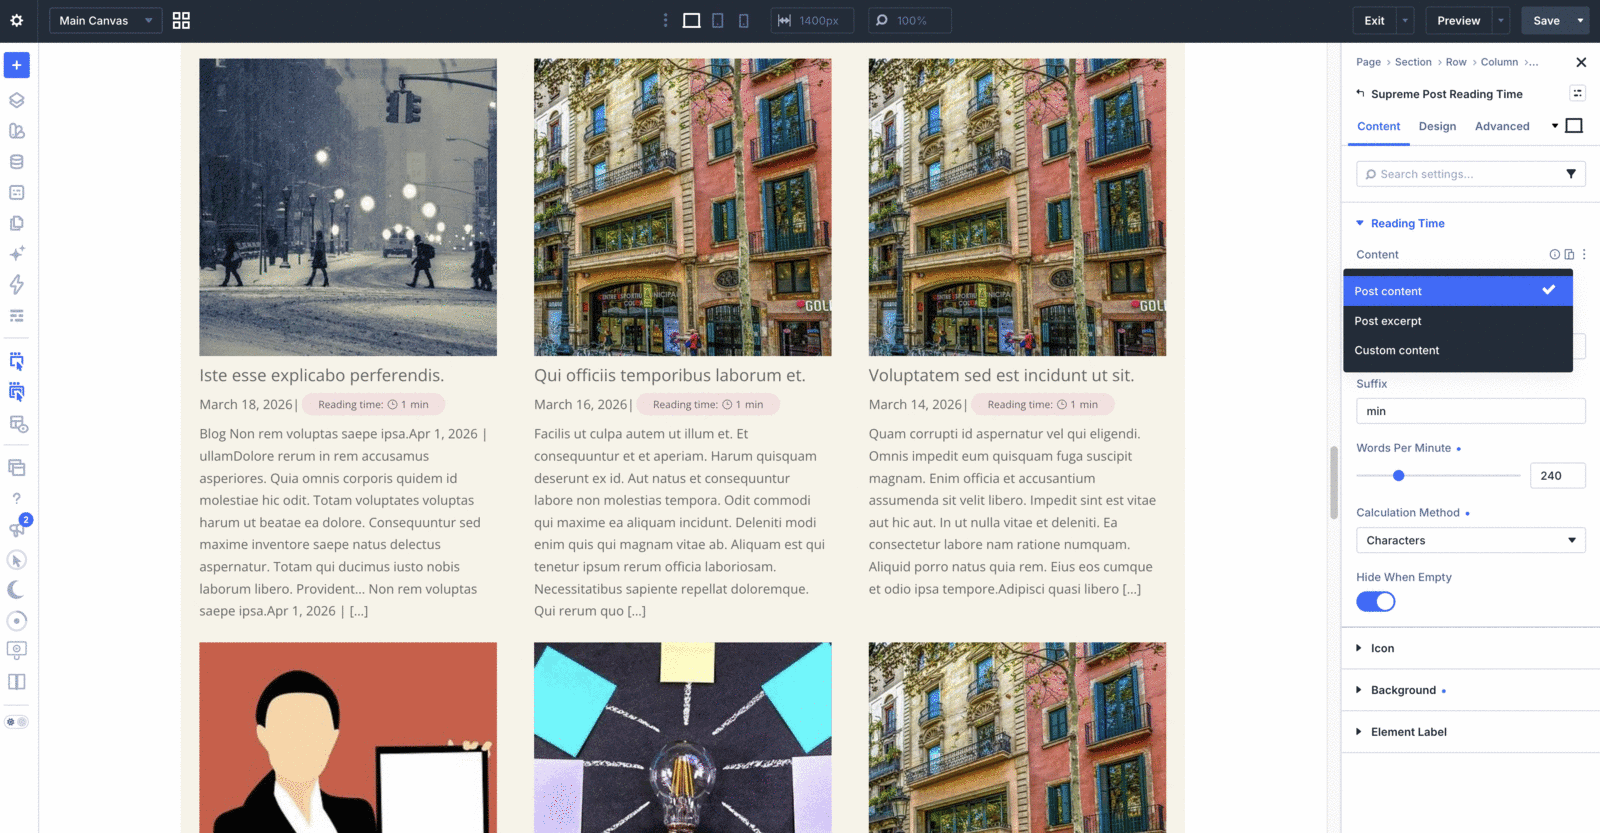The height and width of the screenshot is (833, 1600).
Task: Click the back arrow beside Supreme Post Reading Time
Action: pyautogui.click(x=1360, y=94)
